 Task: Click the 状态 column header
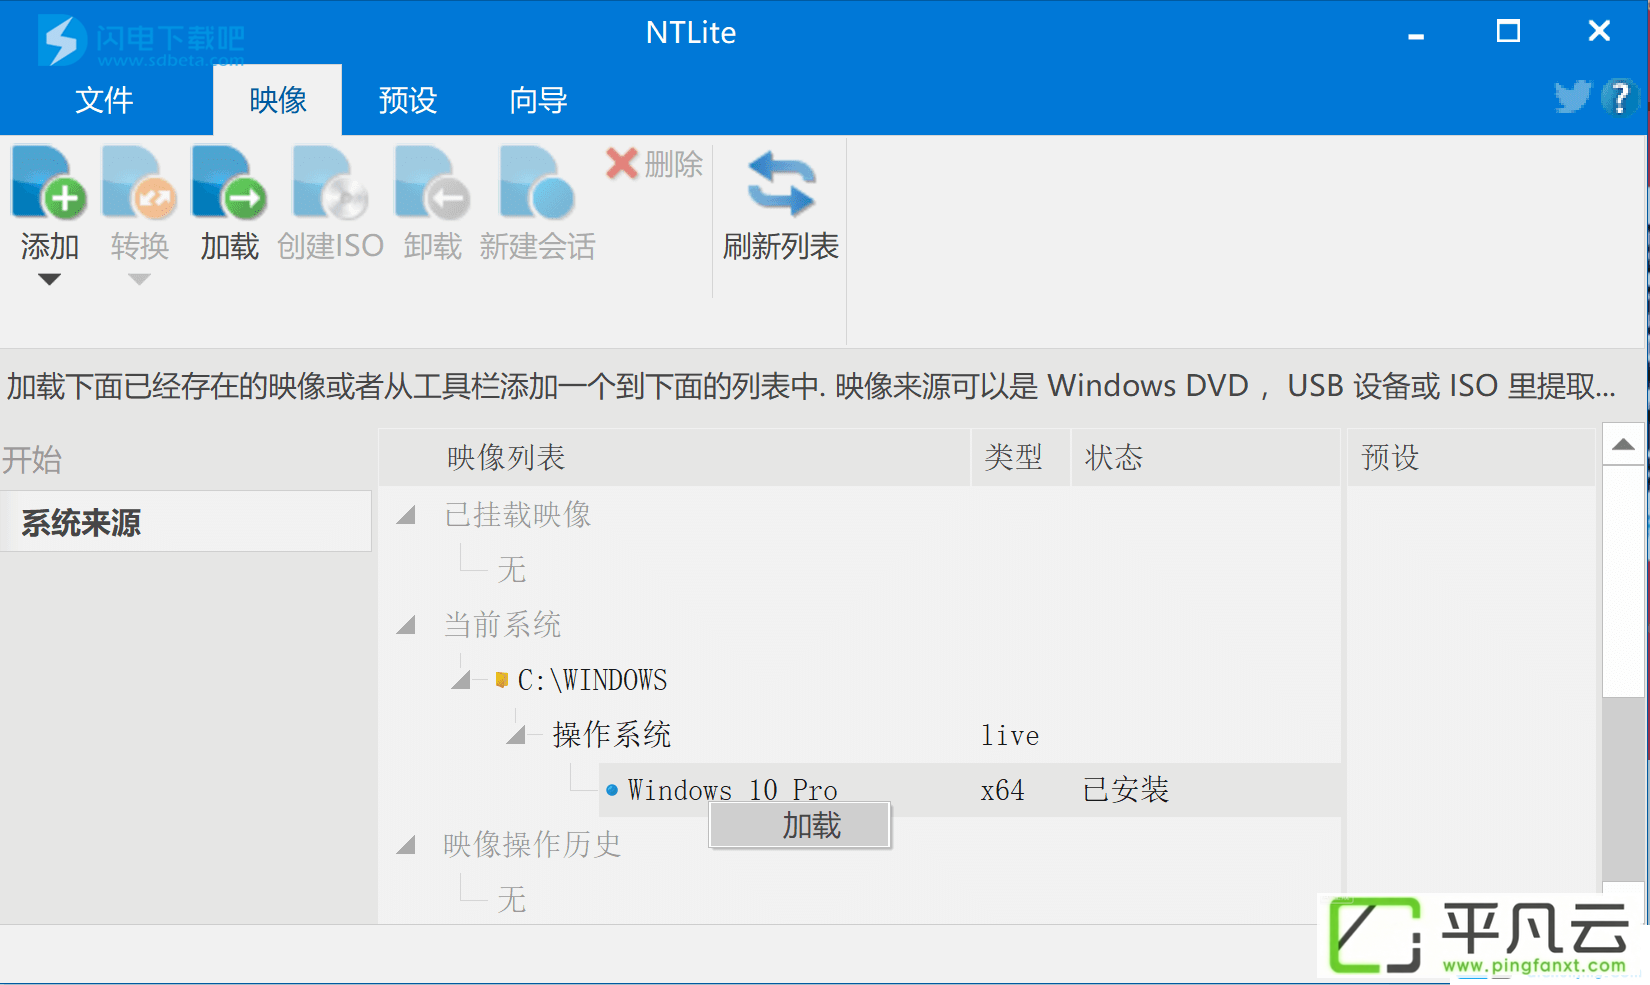(x=1205, y=458)
